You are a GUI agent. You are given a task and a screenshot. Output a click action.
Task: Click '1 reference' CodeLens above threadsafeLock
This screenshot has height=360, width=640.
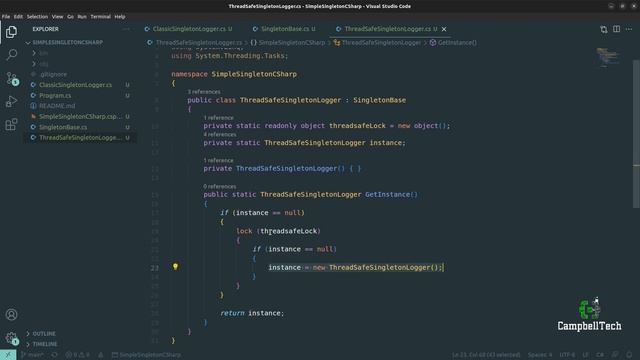coord(218,118)
